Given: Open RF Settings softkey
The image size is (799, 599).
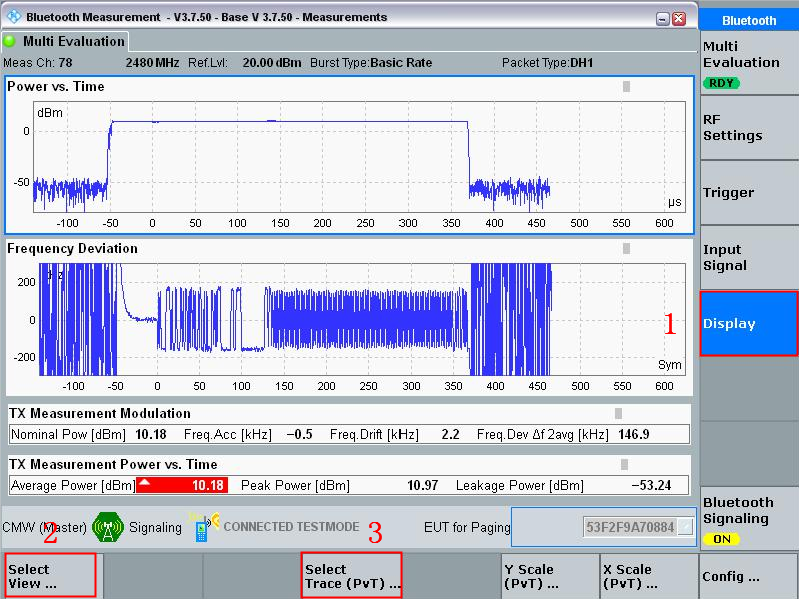Looking at the screenshot, I should (x=749, y=127).
